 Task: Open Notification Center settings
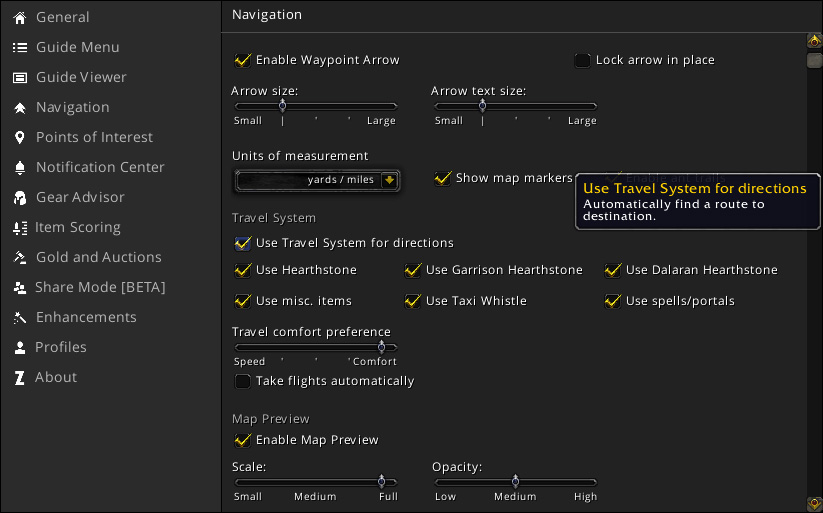coord(100,167)
